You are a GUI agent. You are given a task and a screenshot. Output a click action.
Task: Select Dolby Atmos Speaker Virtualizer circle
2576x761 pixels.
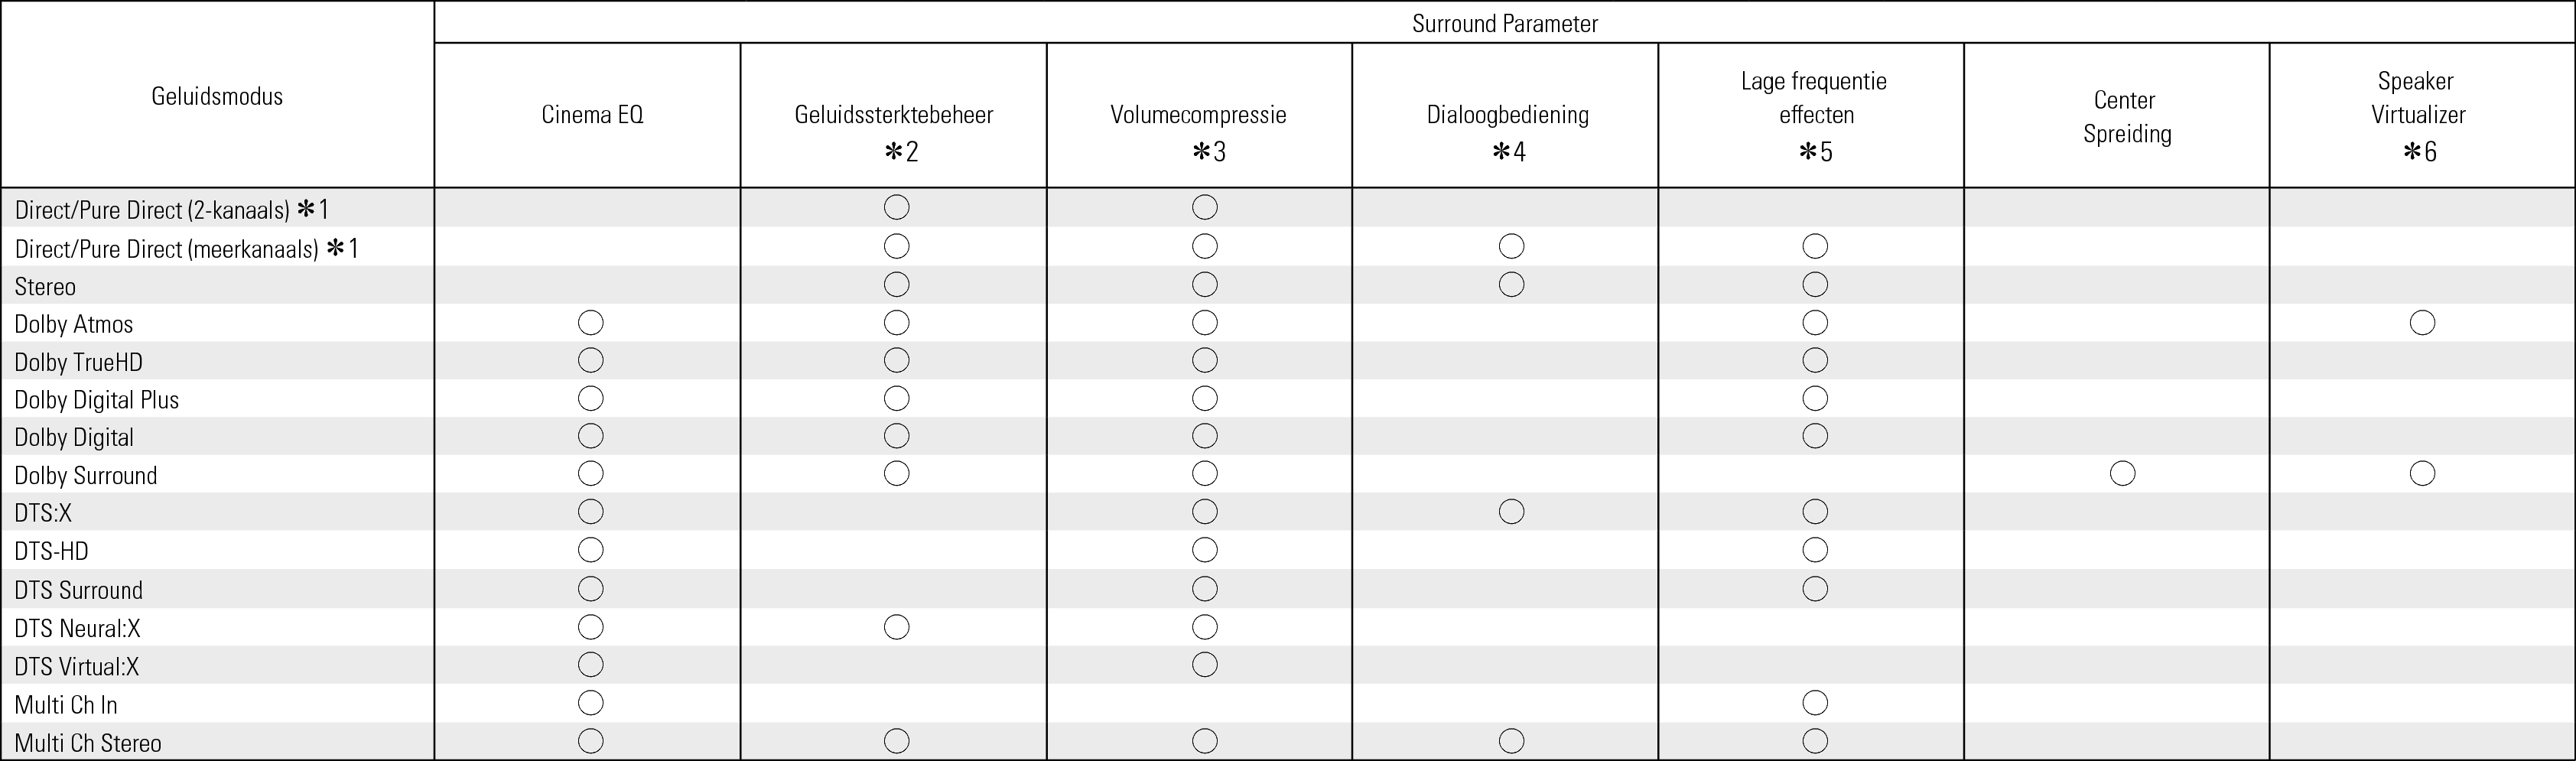[x=2422, y=323]
